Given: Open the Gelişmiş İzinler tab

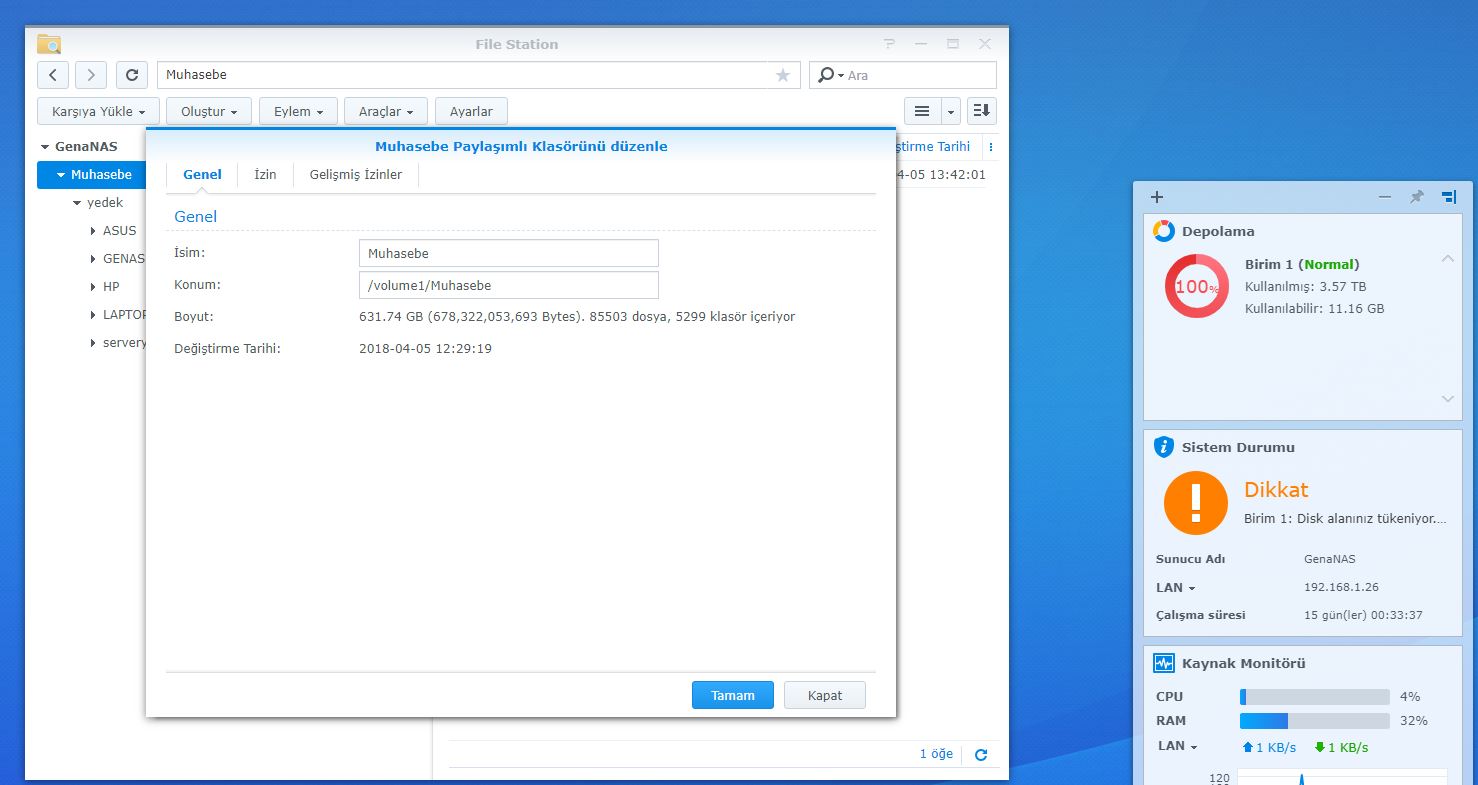Looking at the screenshot, I should click(x=355, y=175).
